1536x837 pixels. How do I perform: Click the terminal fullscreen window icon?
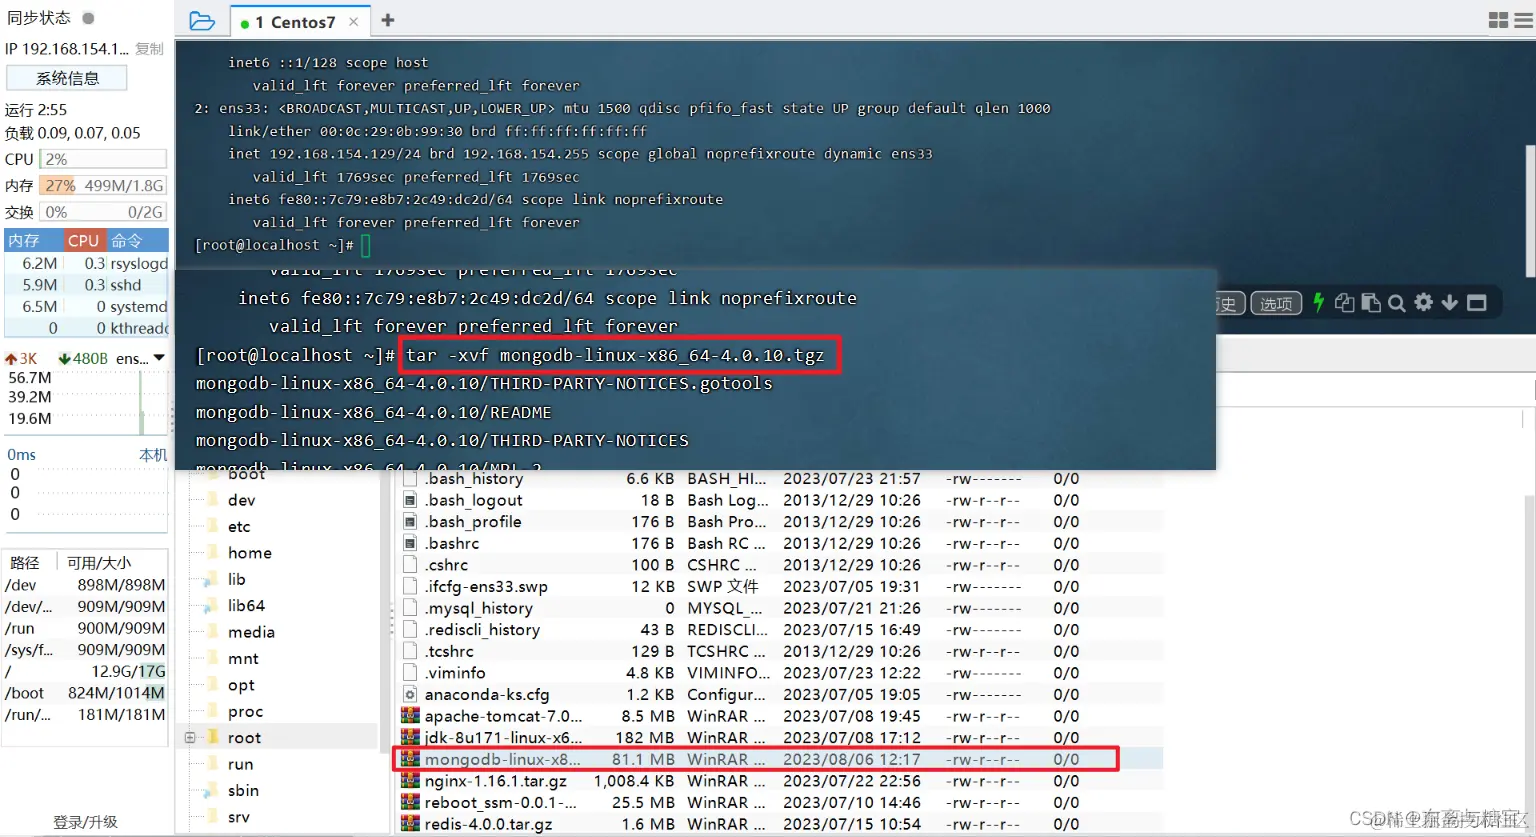point(1477,302)
